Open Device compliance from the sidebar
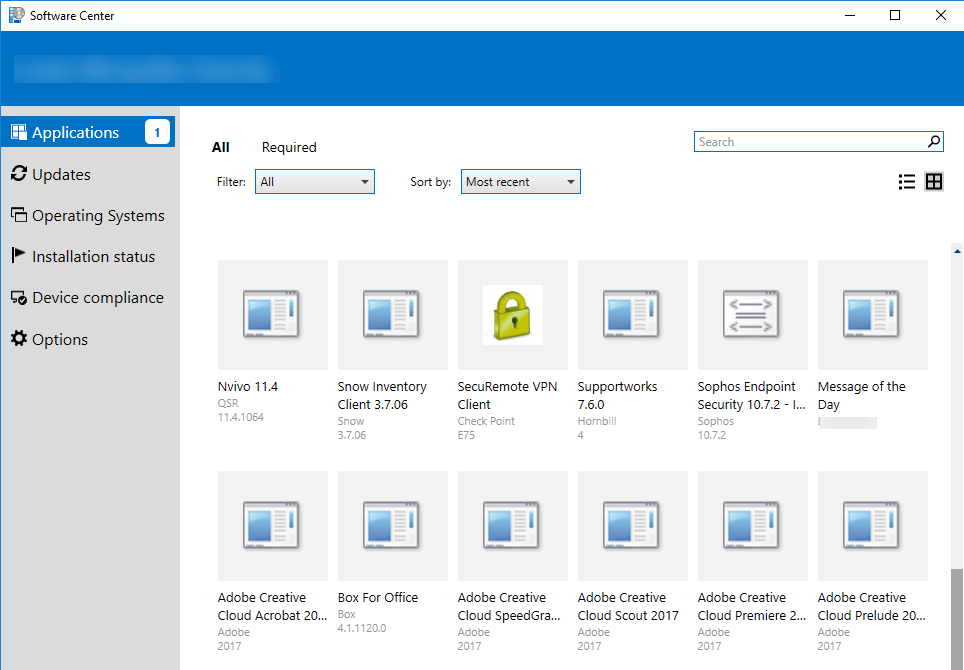 94,297
